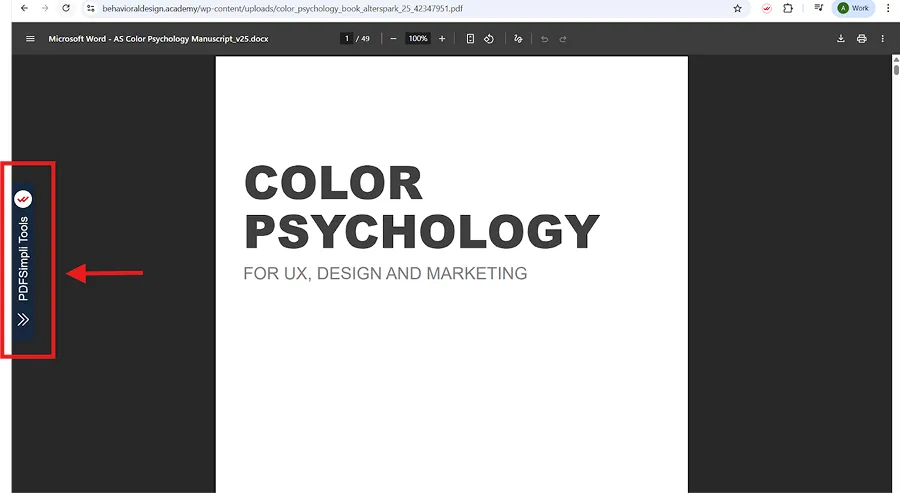This screenshot has height=493, width=900.
Task: Select the PDF draw annotation tool
Action: point(518,39)
